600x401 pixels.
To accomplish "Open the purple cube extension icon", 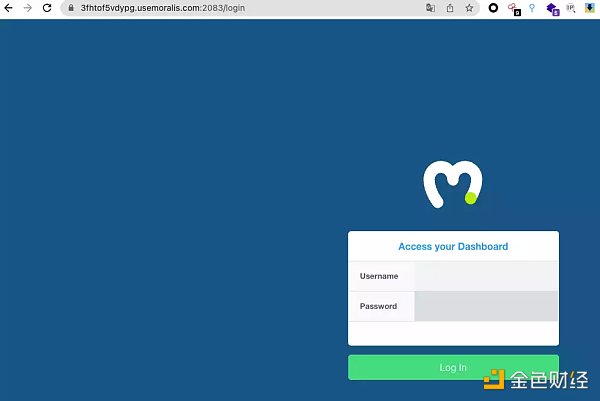I will 551,8.
